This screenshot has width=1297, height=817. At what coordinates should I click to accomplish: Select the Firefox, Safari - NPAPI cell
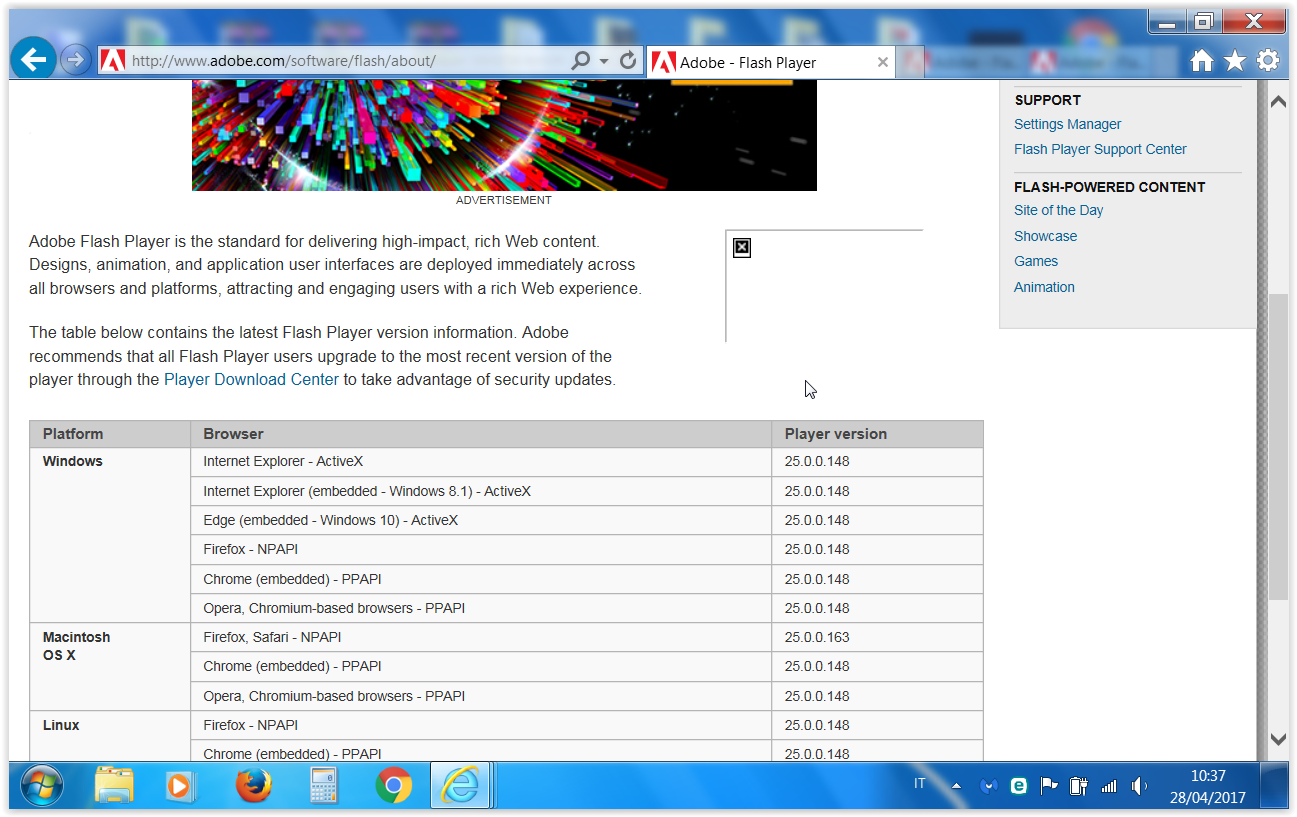tap(481, 637)
